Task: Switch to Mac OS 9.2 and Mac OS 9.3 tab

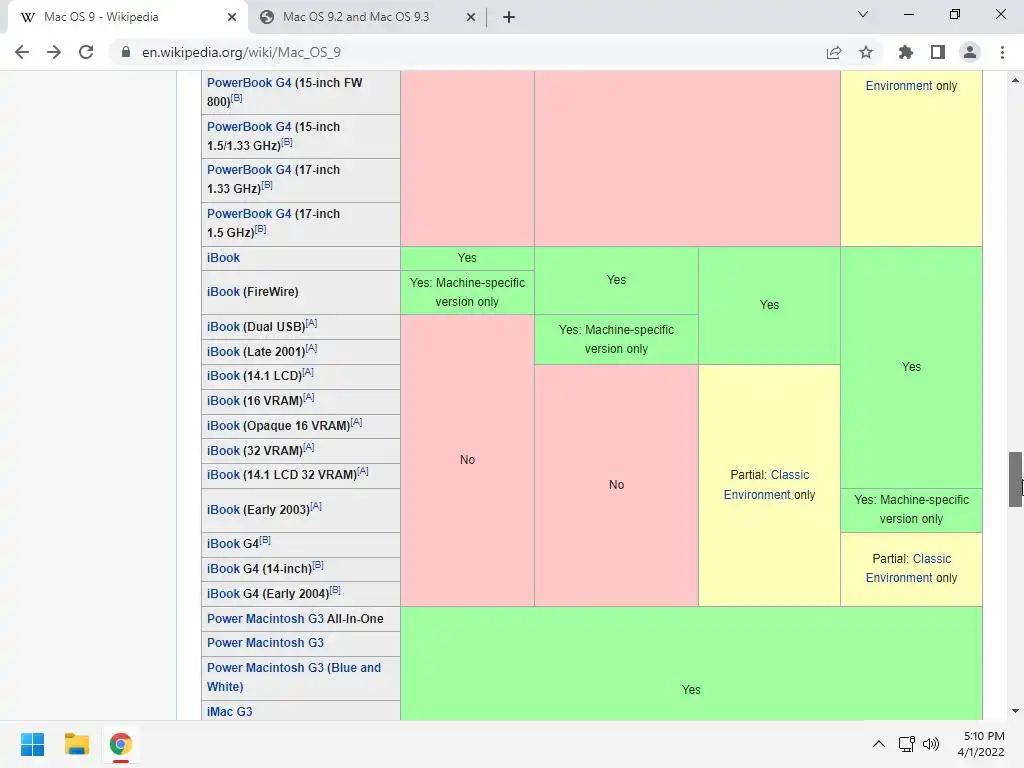Action: pyautogui.click(x=368, y=17)
